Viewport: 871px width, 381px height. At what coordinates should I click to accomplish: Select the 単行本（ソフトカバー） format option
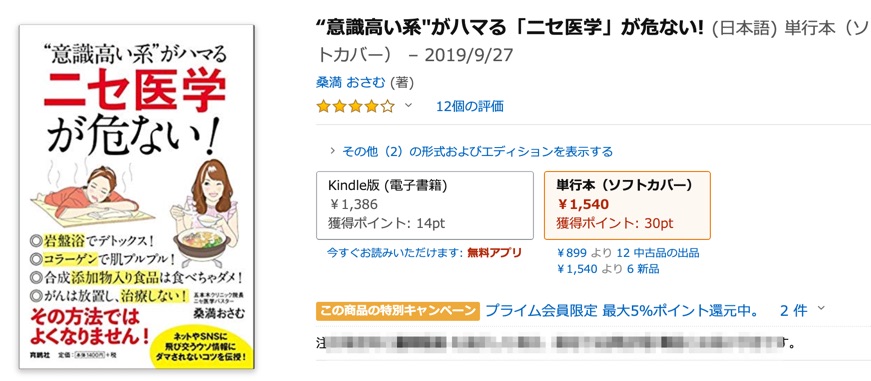[x=628, y=205]
